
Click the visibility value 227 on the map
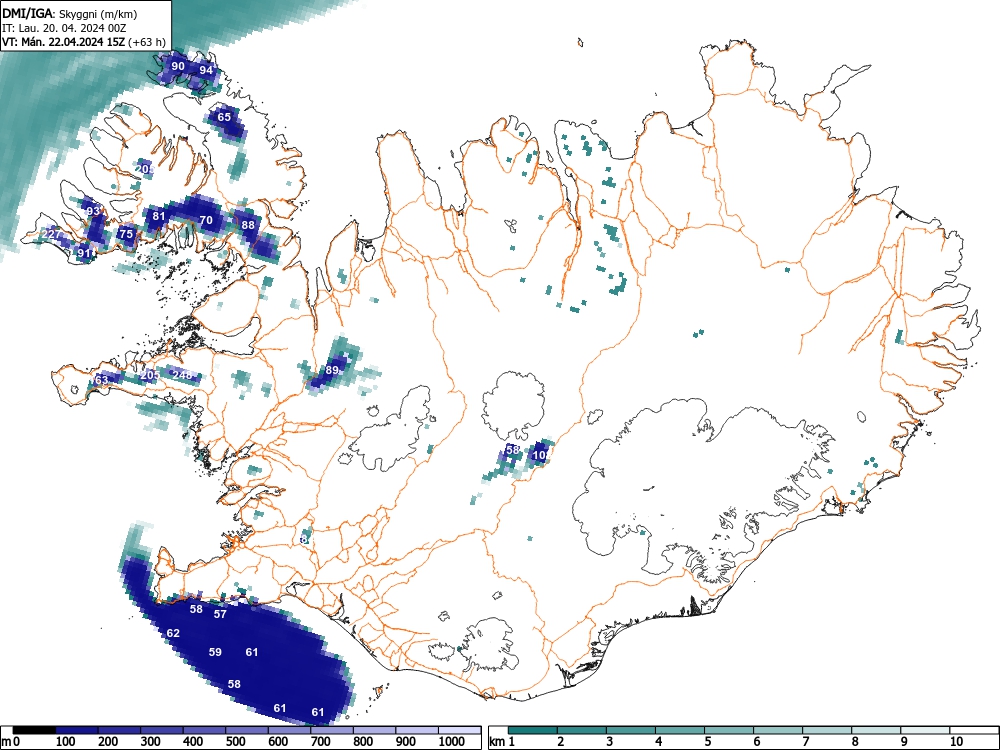point(52,234)
